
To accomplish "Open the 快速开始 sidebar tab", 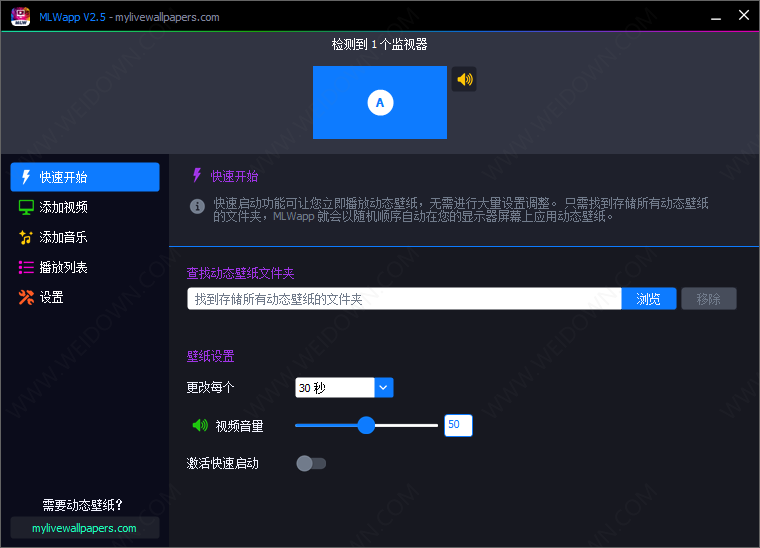I will pos(85,177).
